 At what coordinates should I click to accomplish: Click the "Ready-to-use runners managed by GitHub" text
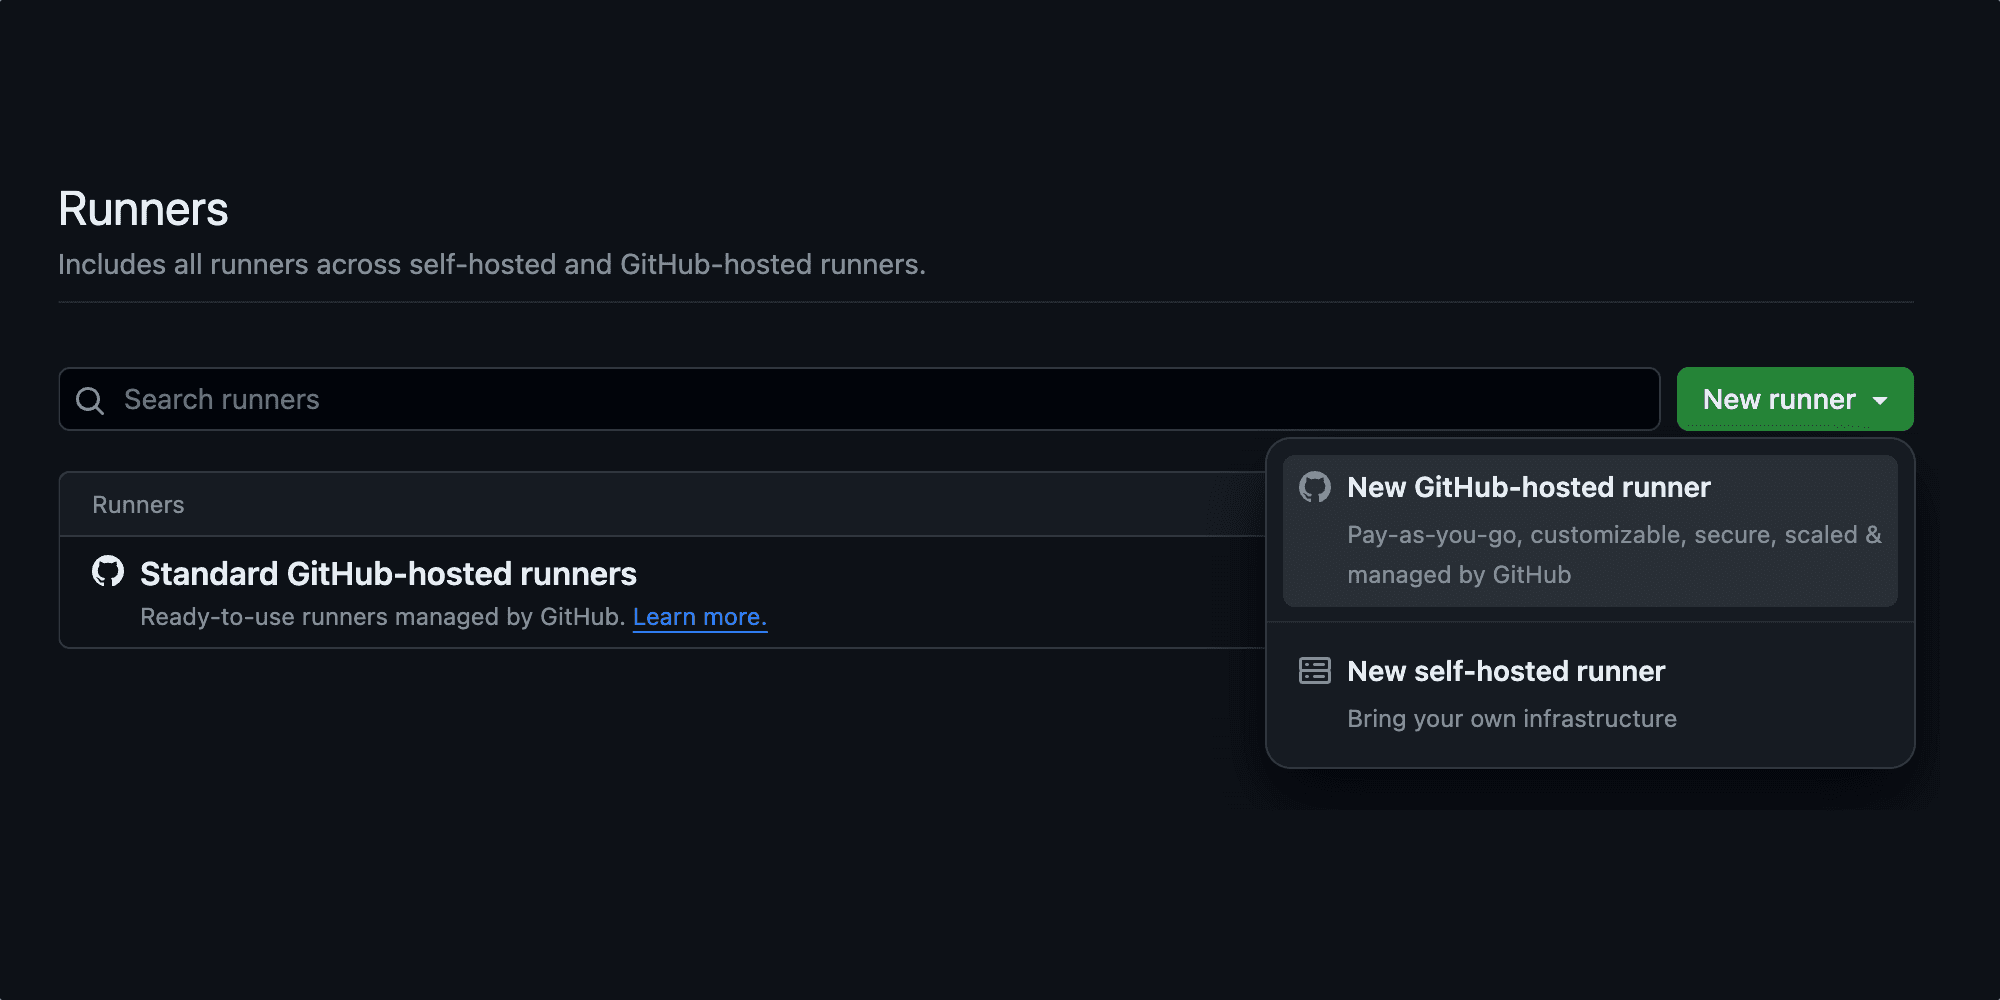pyautogui.click(x=382, y=617)
